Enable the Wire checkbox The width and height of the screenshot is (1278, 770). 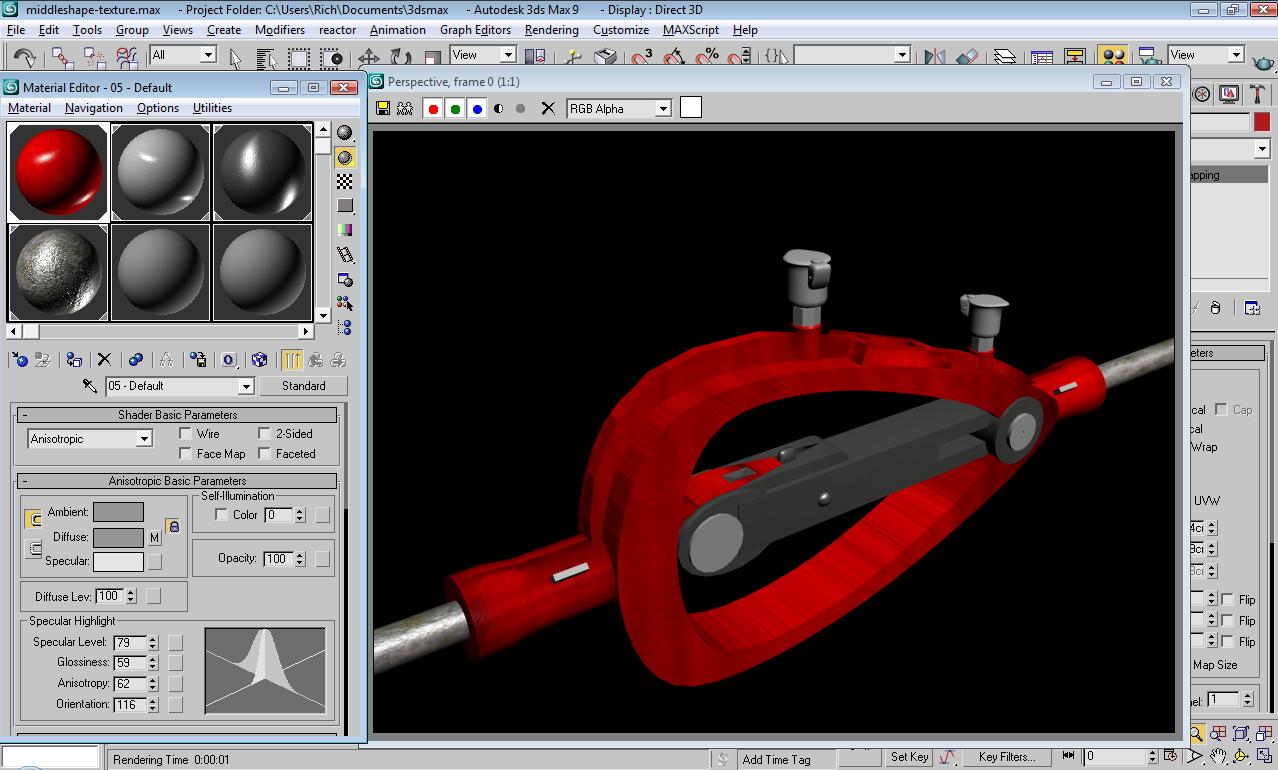click(185, 434)
